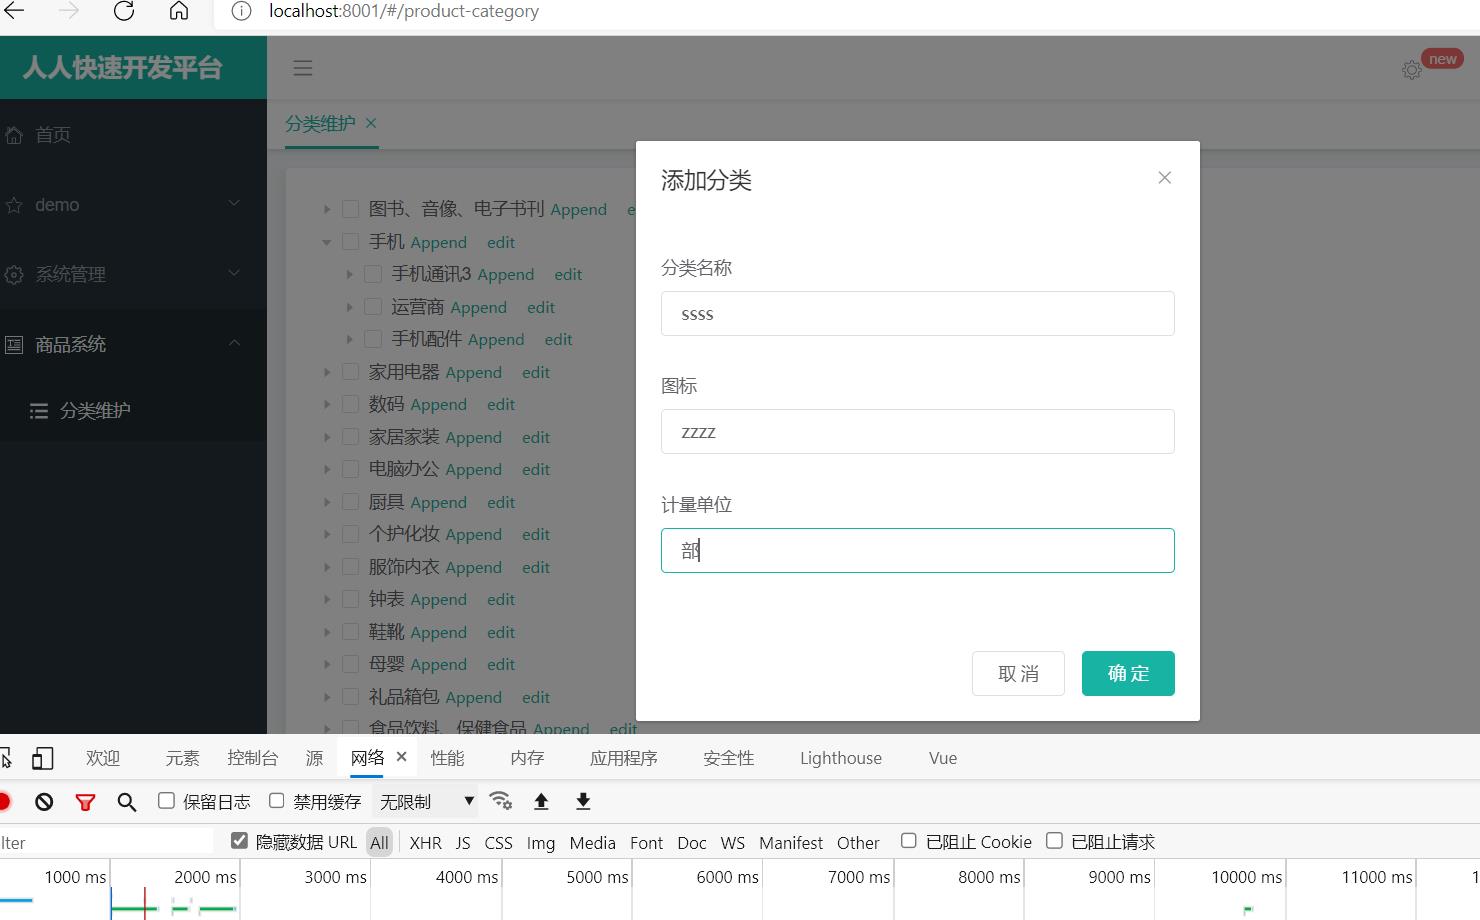Expand the demo sidebar menu
Screen dimensions: 1480x920
[x=234, y=203]
